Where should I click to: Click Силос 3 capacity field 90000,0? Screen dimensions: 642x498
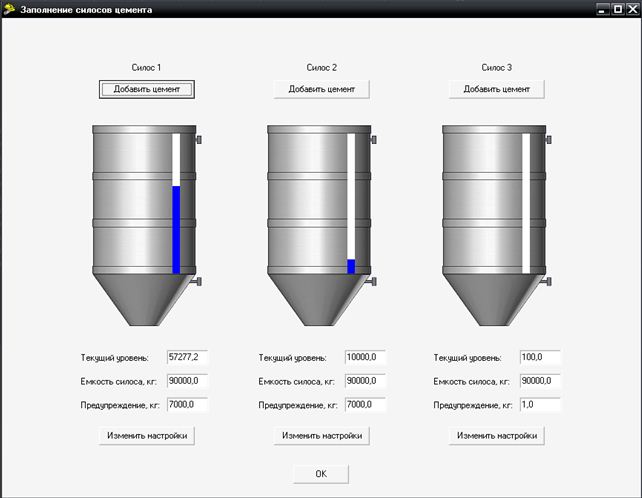540,381
